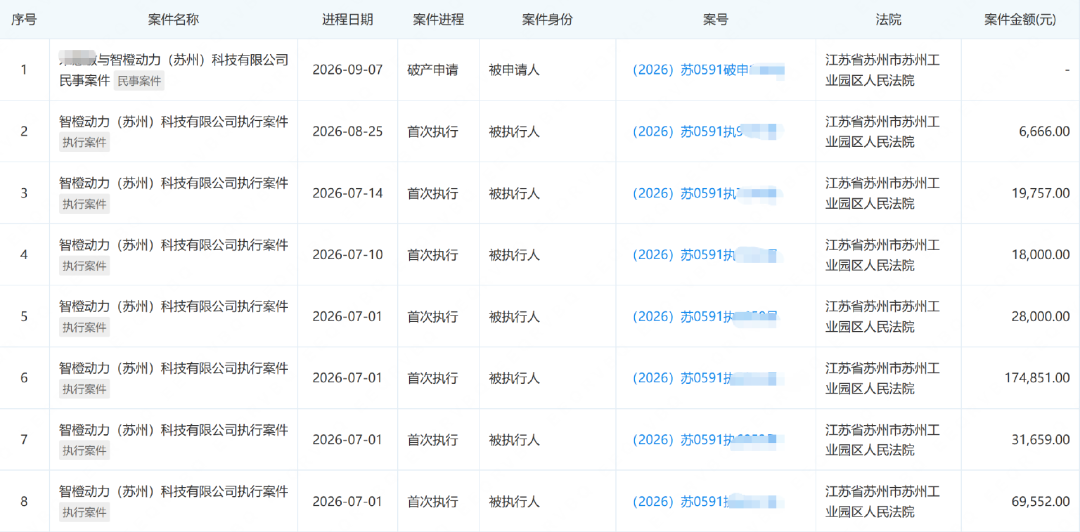The width and height of the screenshot is (1080, 532).
Task: Click serial number 1 cell
Action: 24,70
